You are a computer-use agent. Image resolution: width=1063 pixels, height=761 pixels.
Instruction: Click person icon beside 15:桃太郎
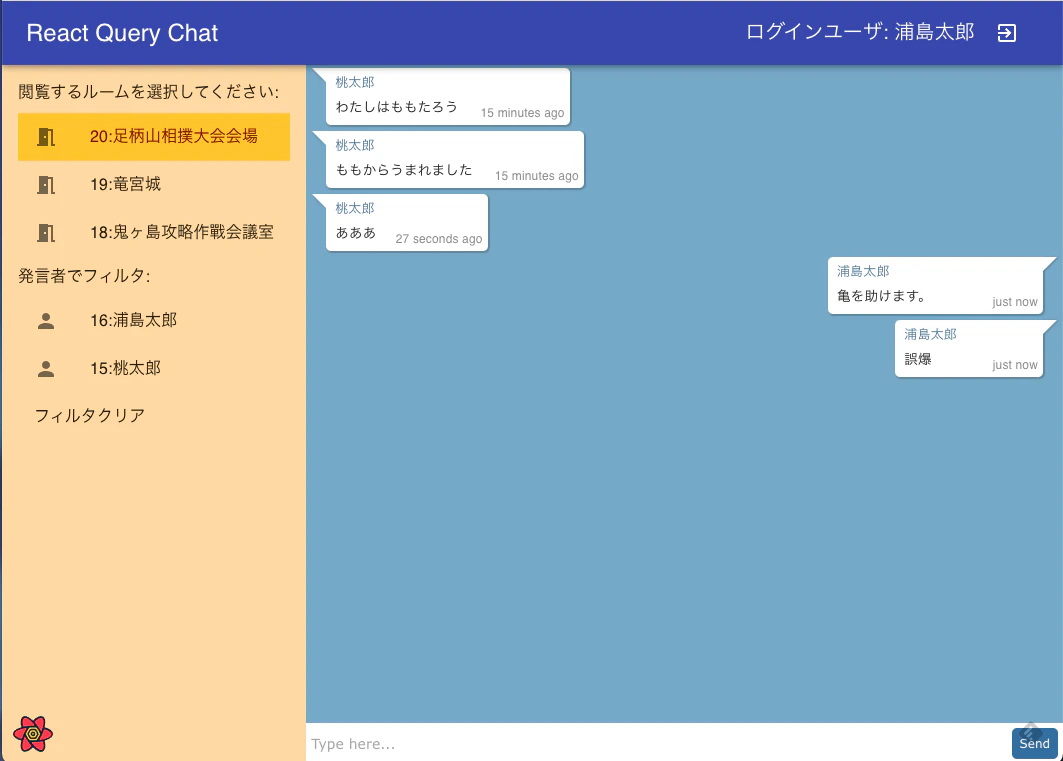[x=46, y=369]
